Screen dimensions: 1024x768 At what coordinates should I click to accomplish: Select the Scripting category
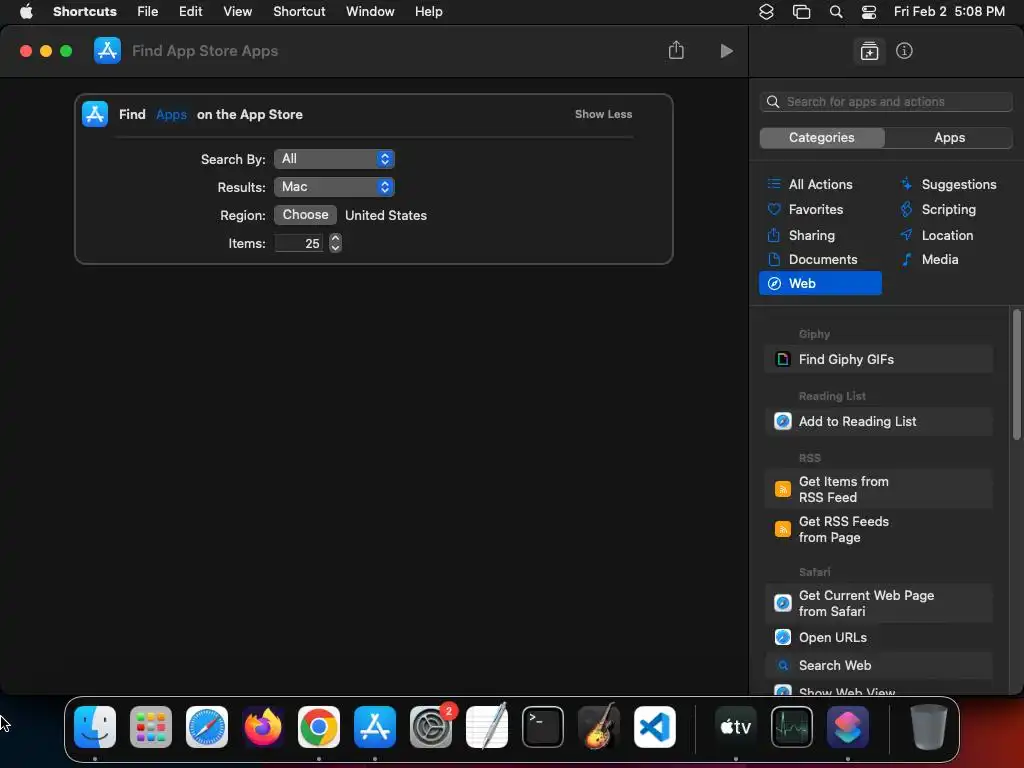pyautogui.click(x=948, y=210)
